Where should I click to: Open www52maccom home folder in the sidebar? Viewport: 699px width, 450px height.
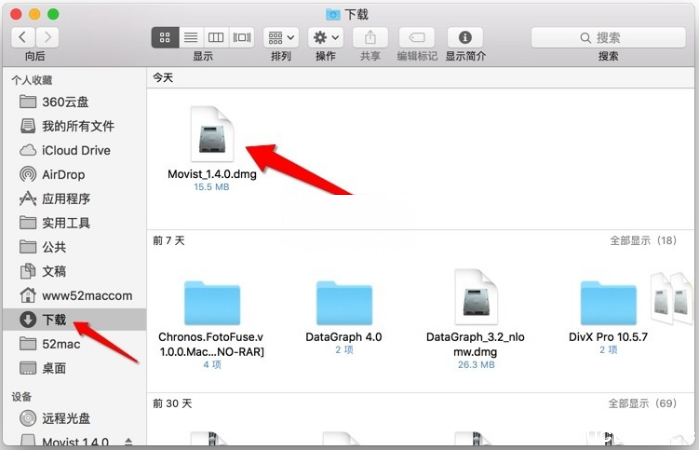tap(74, 295)
